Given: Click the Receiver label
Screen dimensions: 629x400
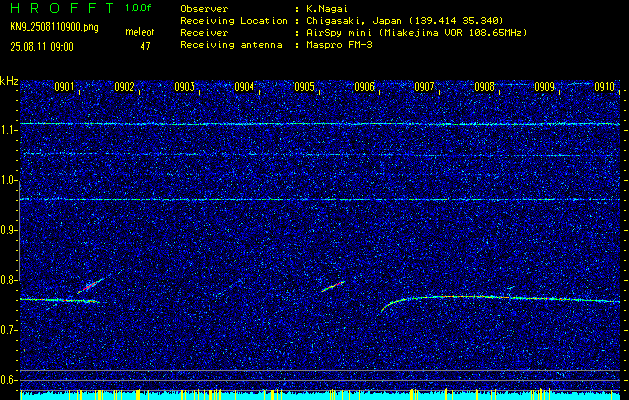Looking at the screenshot, I should [x=204, y=32].
